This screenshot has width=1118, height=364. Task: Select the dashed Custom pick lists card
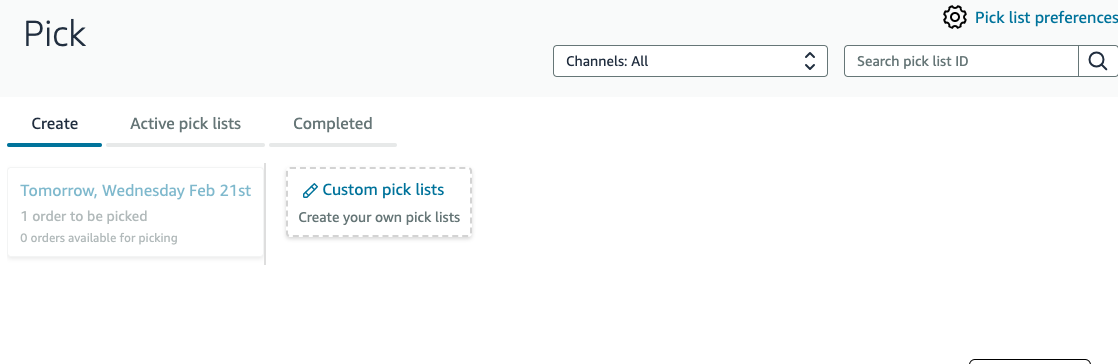(x=379, y=202)
